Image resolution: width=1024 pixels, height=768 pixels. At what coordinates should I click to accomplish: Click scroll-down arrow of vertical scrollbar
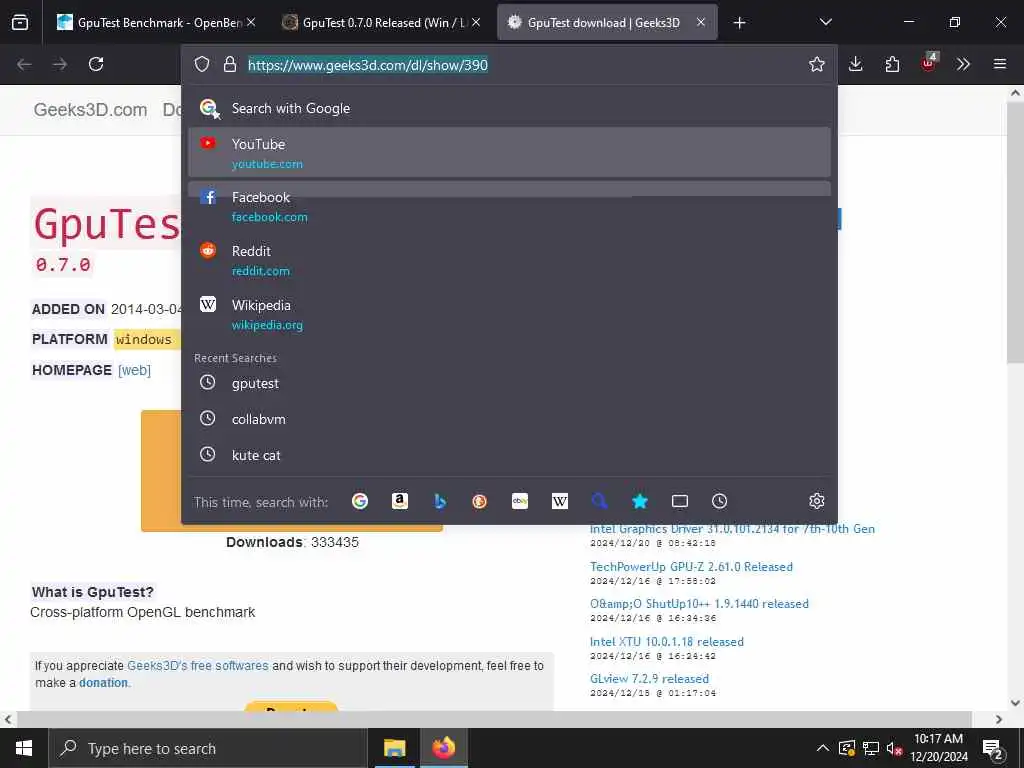pyautogui.click(x=1015, y=703)
